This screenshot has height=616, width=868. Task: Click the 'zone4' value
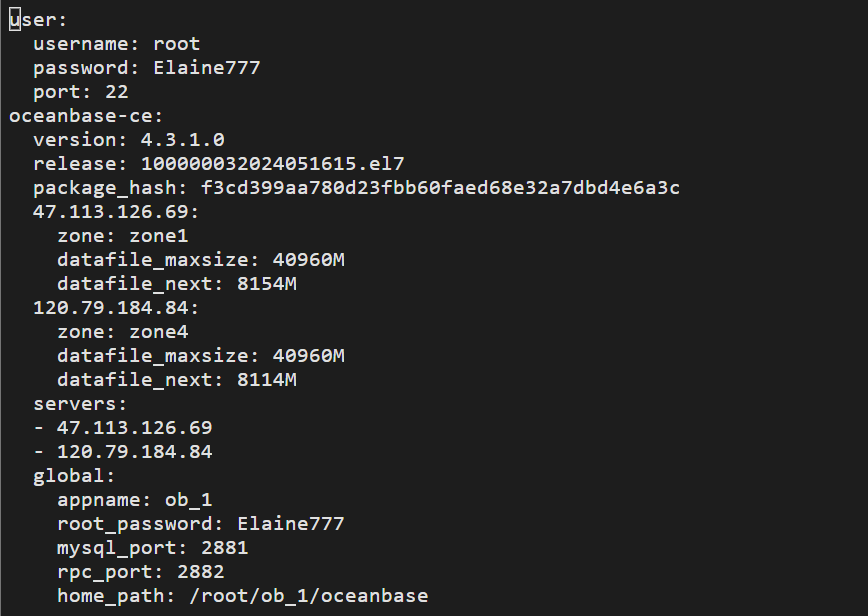(x=159, y=332)
